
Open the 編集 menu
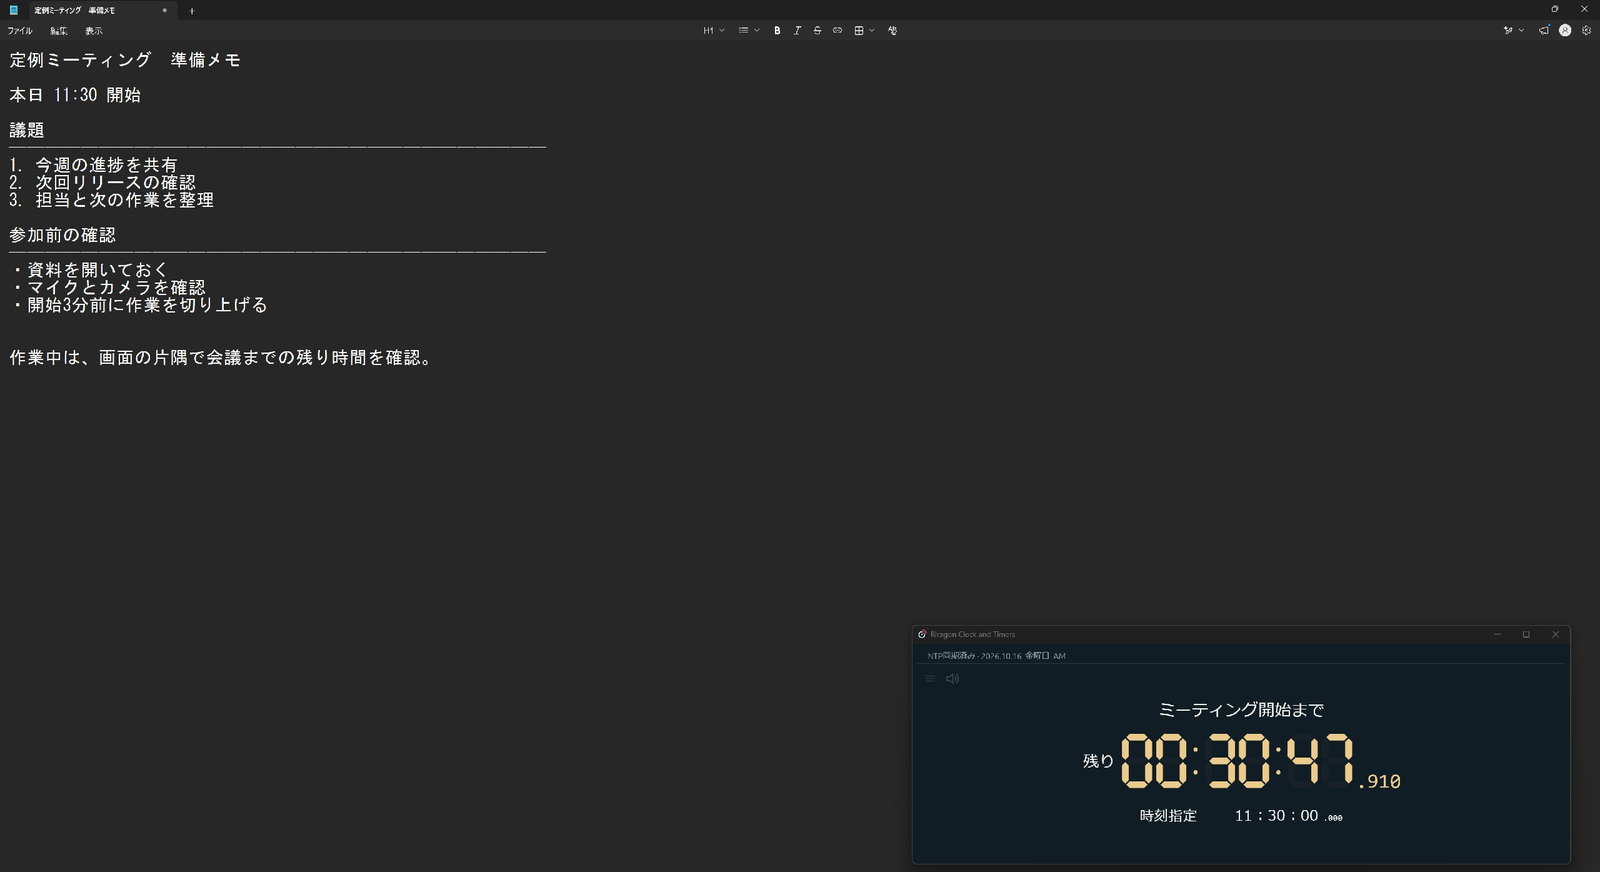(59, 31)
